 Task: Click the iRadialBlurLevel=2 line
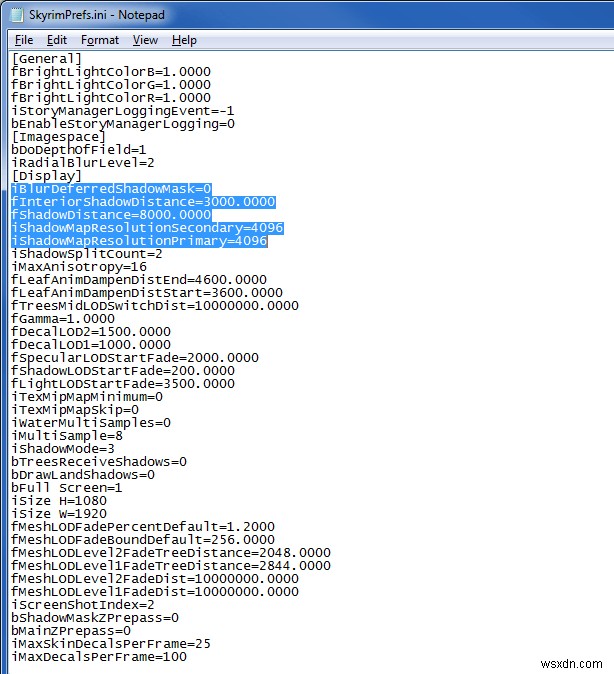83,163
